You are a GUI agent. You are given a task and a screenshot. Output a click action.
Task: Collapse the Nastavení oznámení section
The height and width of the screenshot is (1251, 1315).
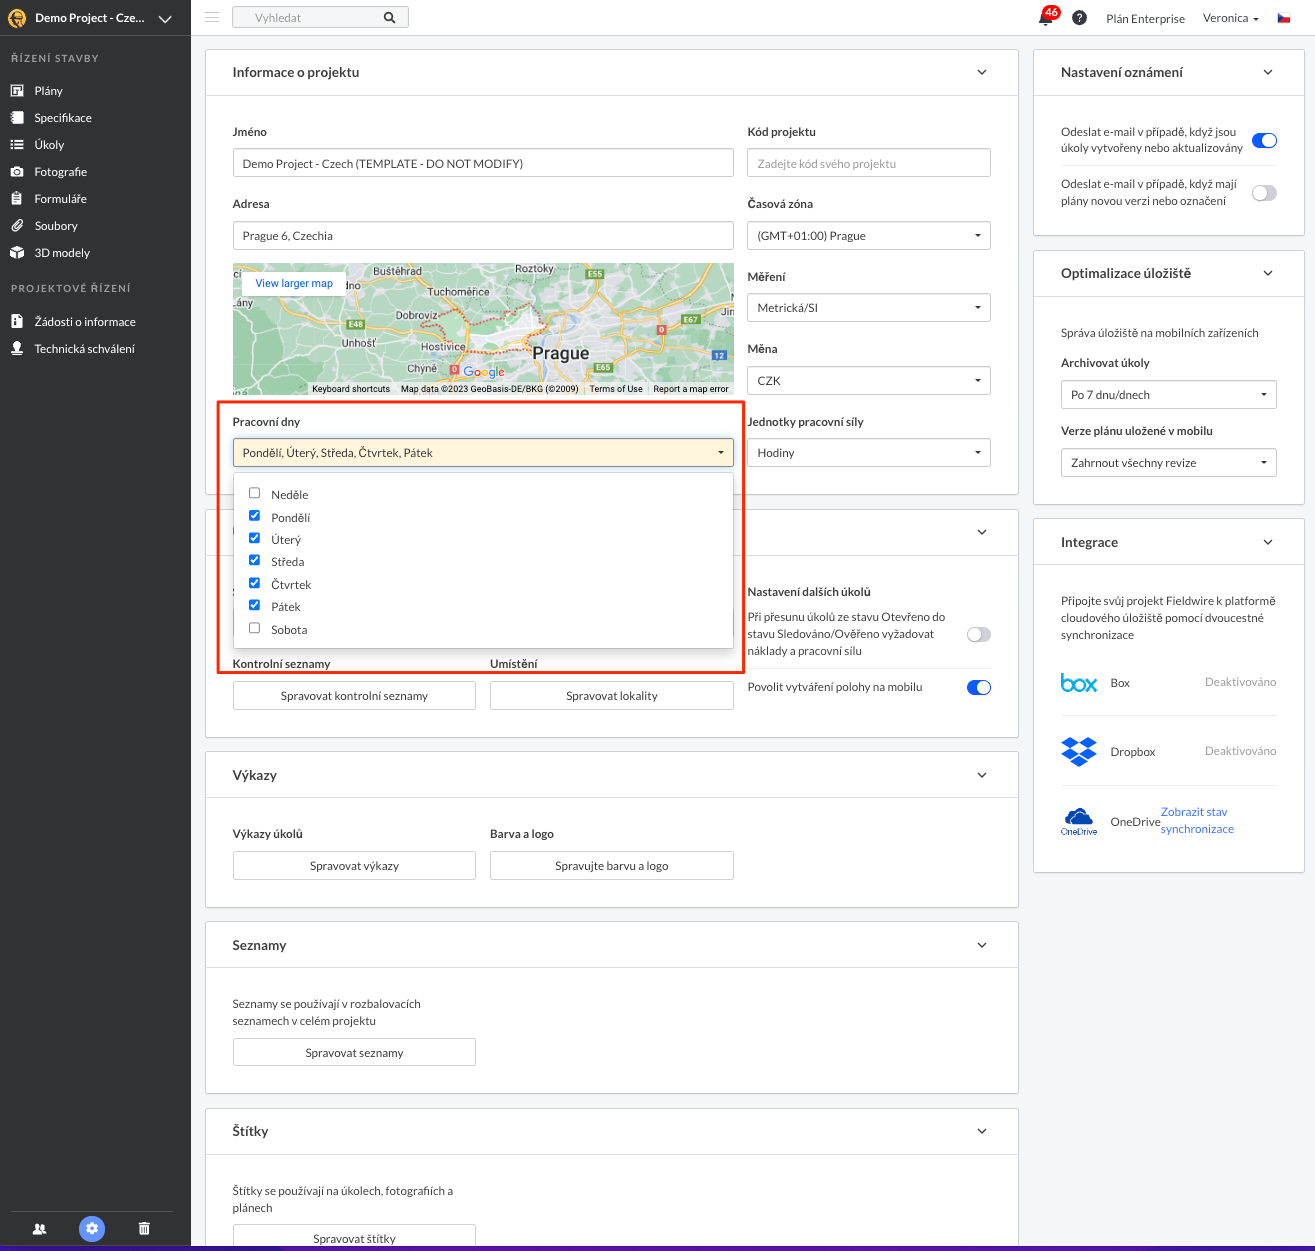(1268, 72)
